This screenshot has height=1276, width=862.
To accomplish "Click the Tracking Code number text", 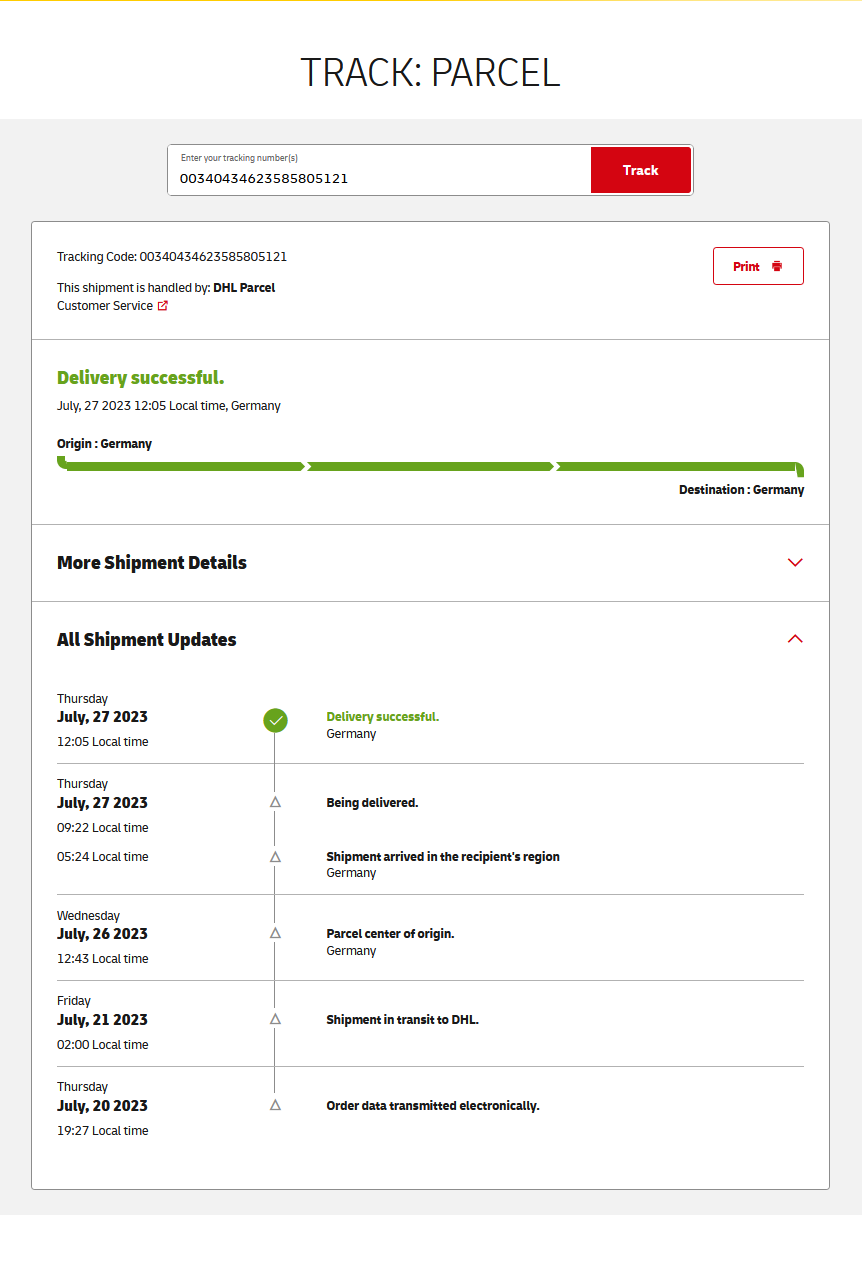I will (213, 257).
